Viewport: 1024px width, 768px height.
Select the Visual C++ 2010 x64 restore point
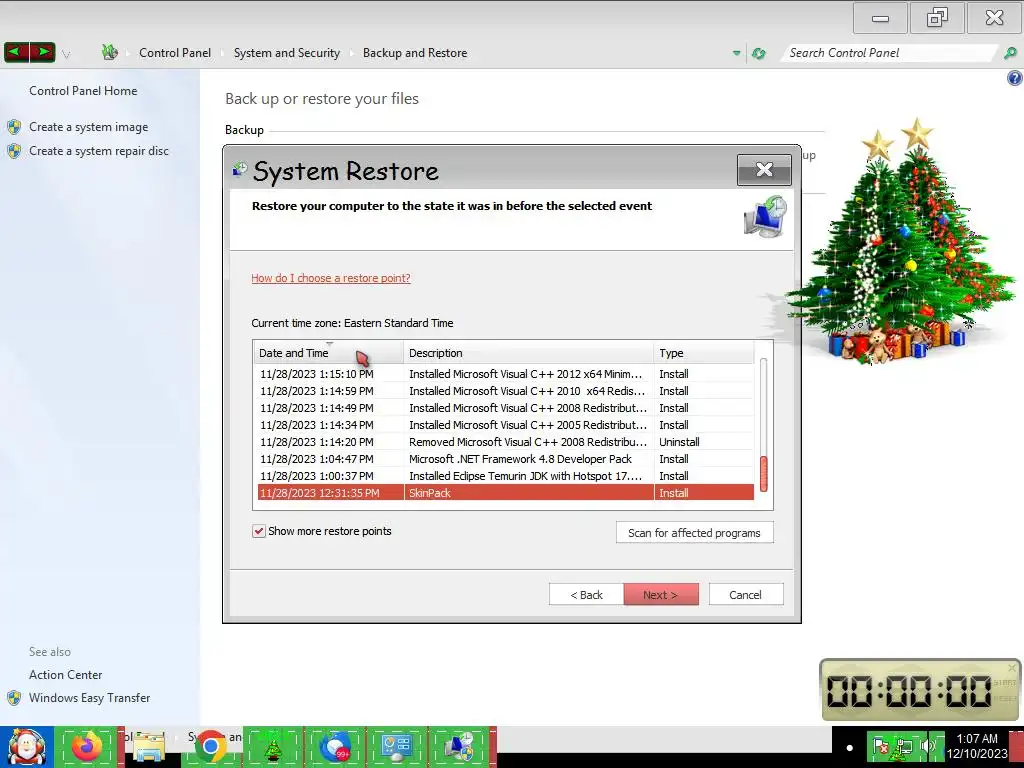tap(504, 391)
